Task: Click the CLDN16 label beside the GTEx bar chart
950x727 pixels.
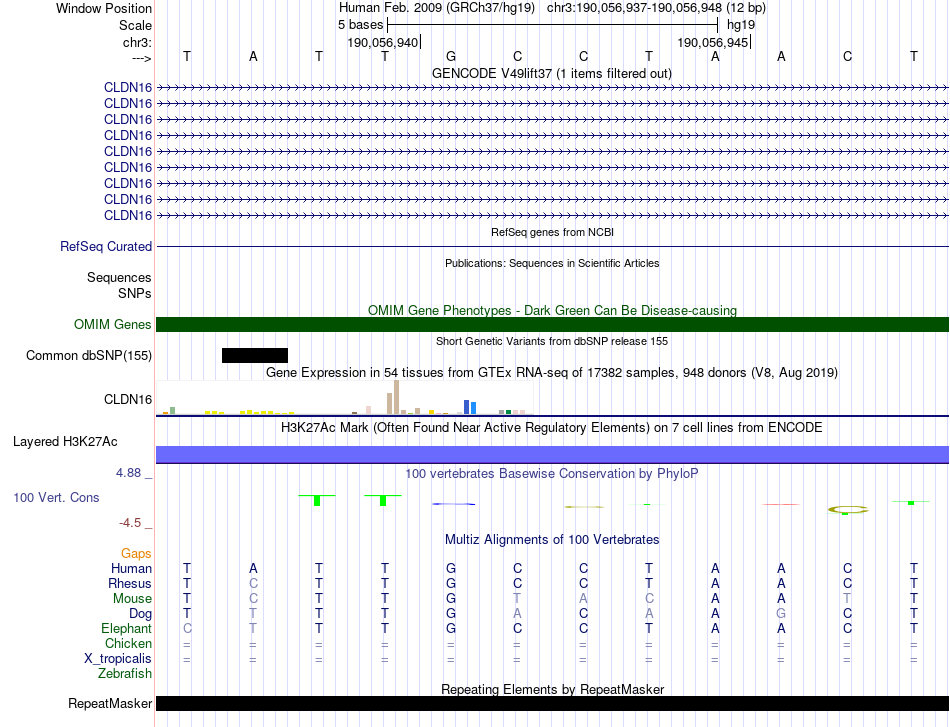Action: (128, 399)
